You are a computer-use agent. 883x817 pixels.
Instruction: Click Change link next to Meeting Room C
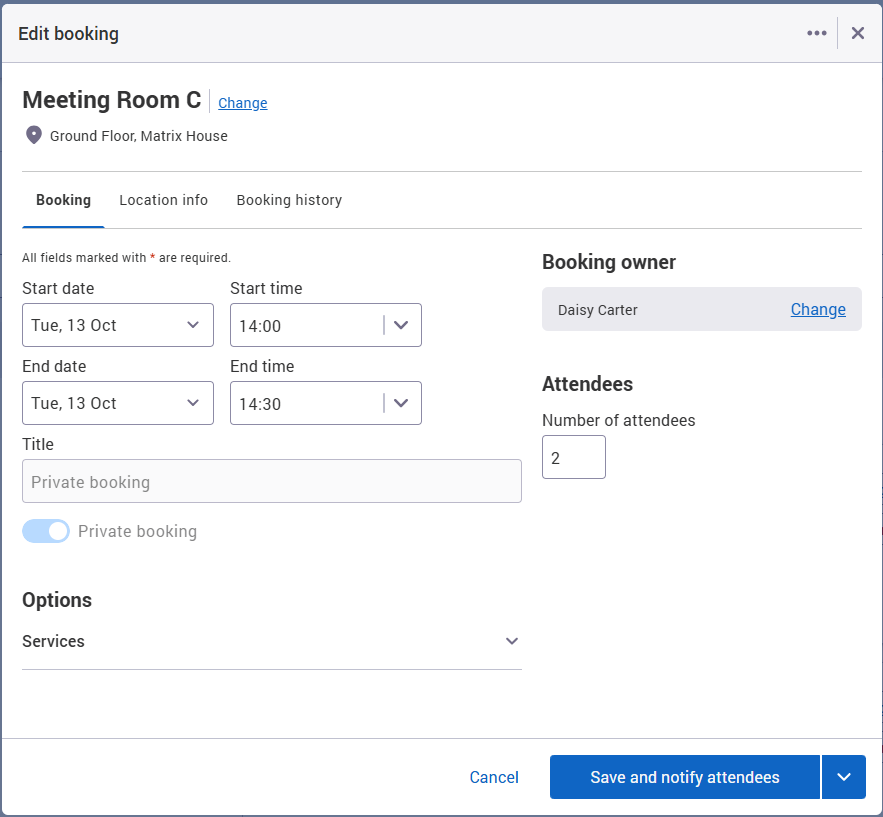coord(243,103)
